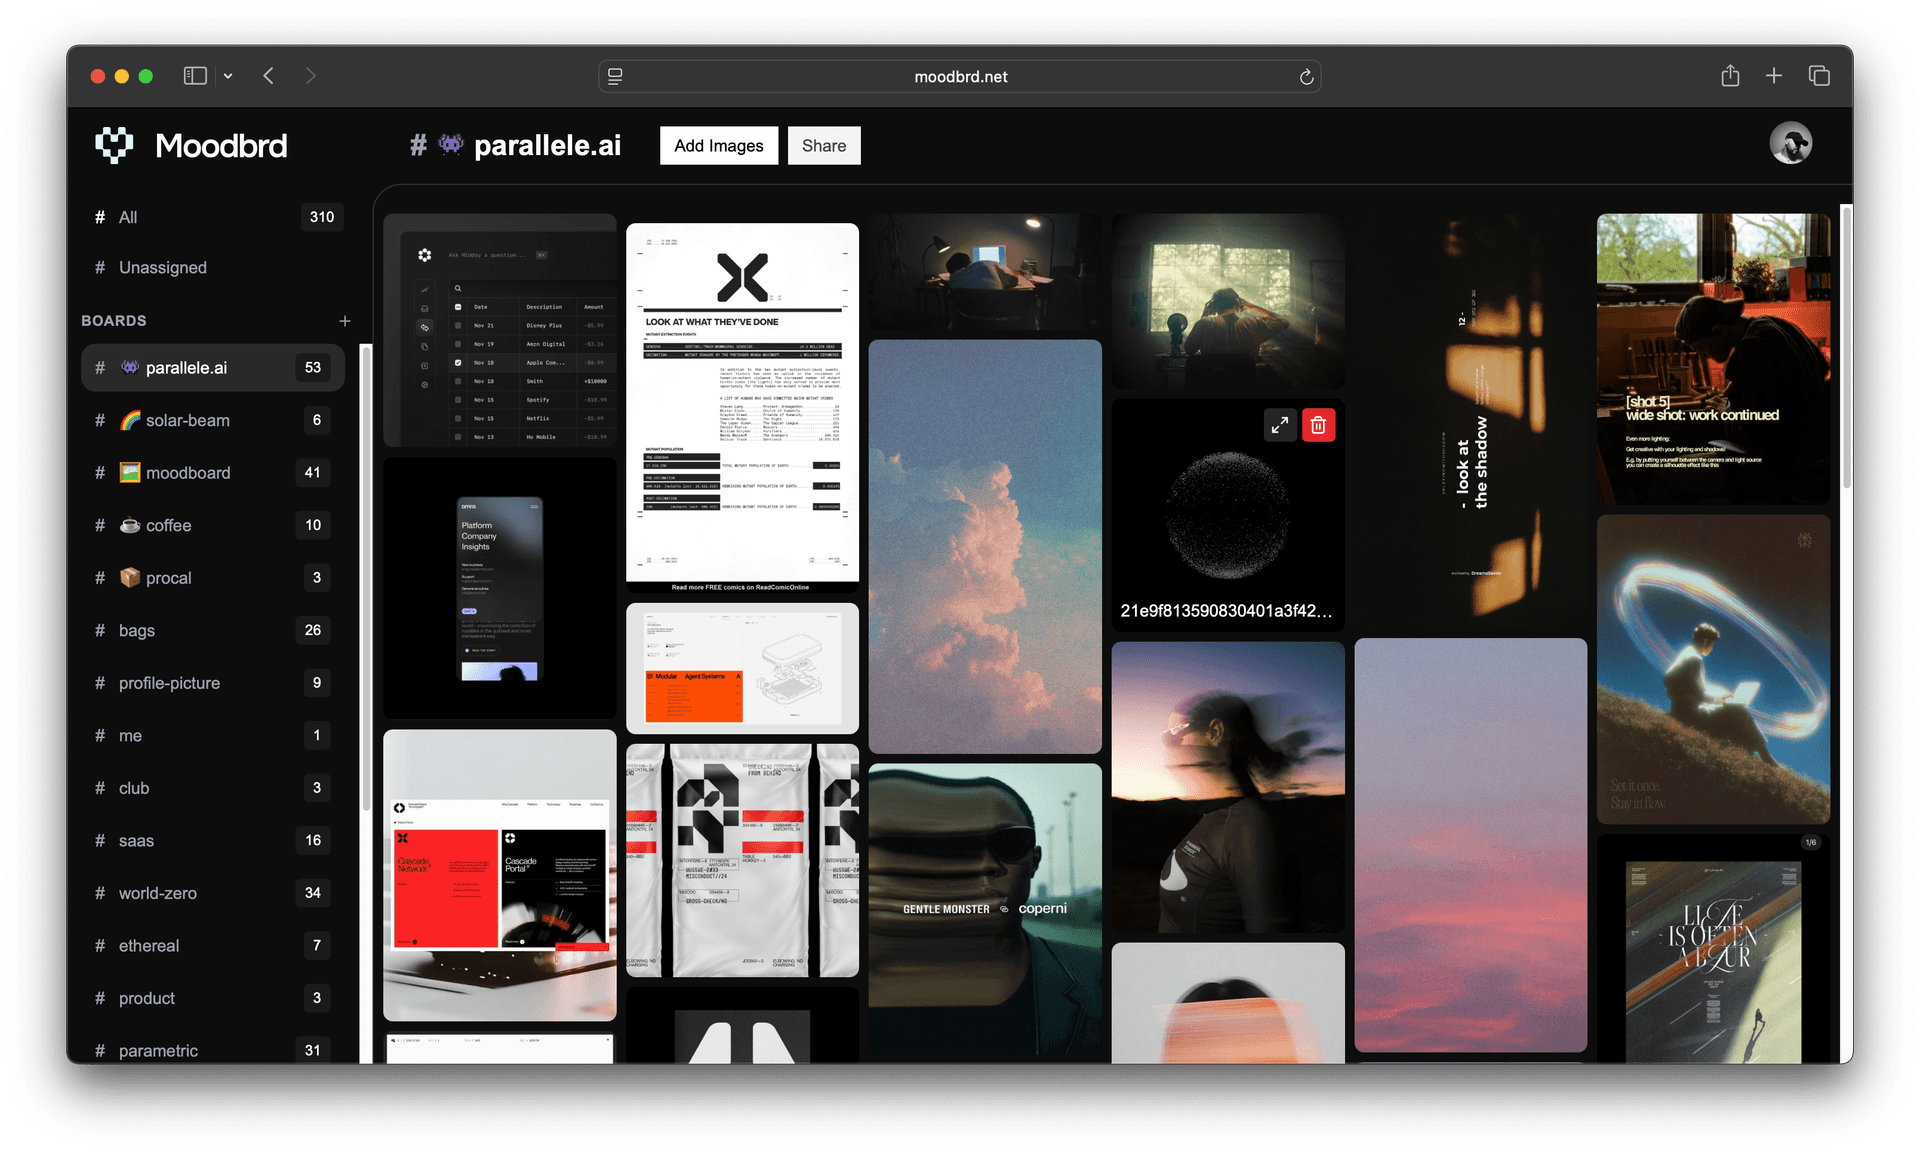This screenshot has height=1152, width=1920.
Task: Select the All filter showing 310 images
Action: (128, 217)
